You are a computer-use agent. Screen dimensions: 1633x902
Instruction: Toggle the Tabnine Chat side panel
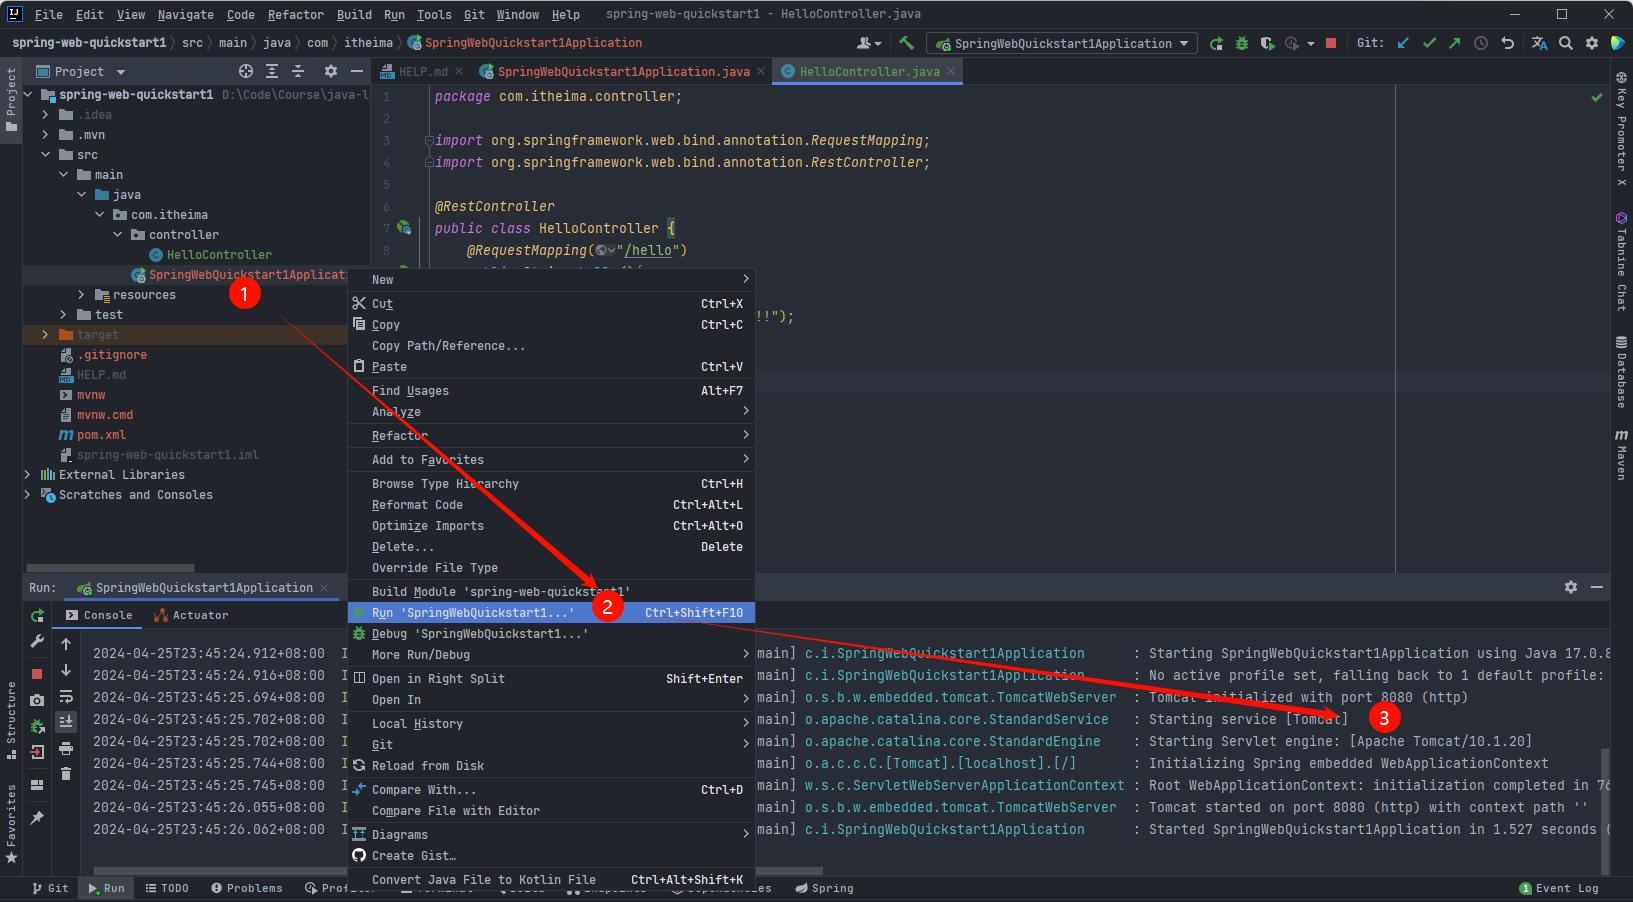coord(1621,260)
